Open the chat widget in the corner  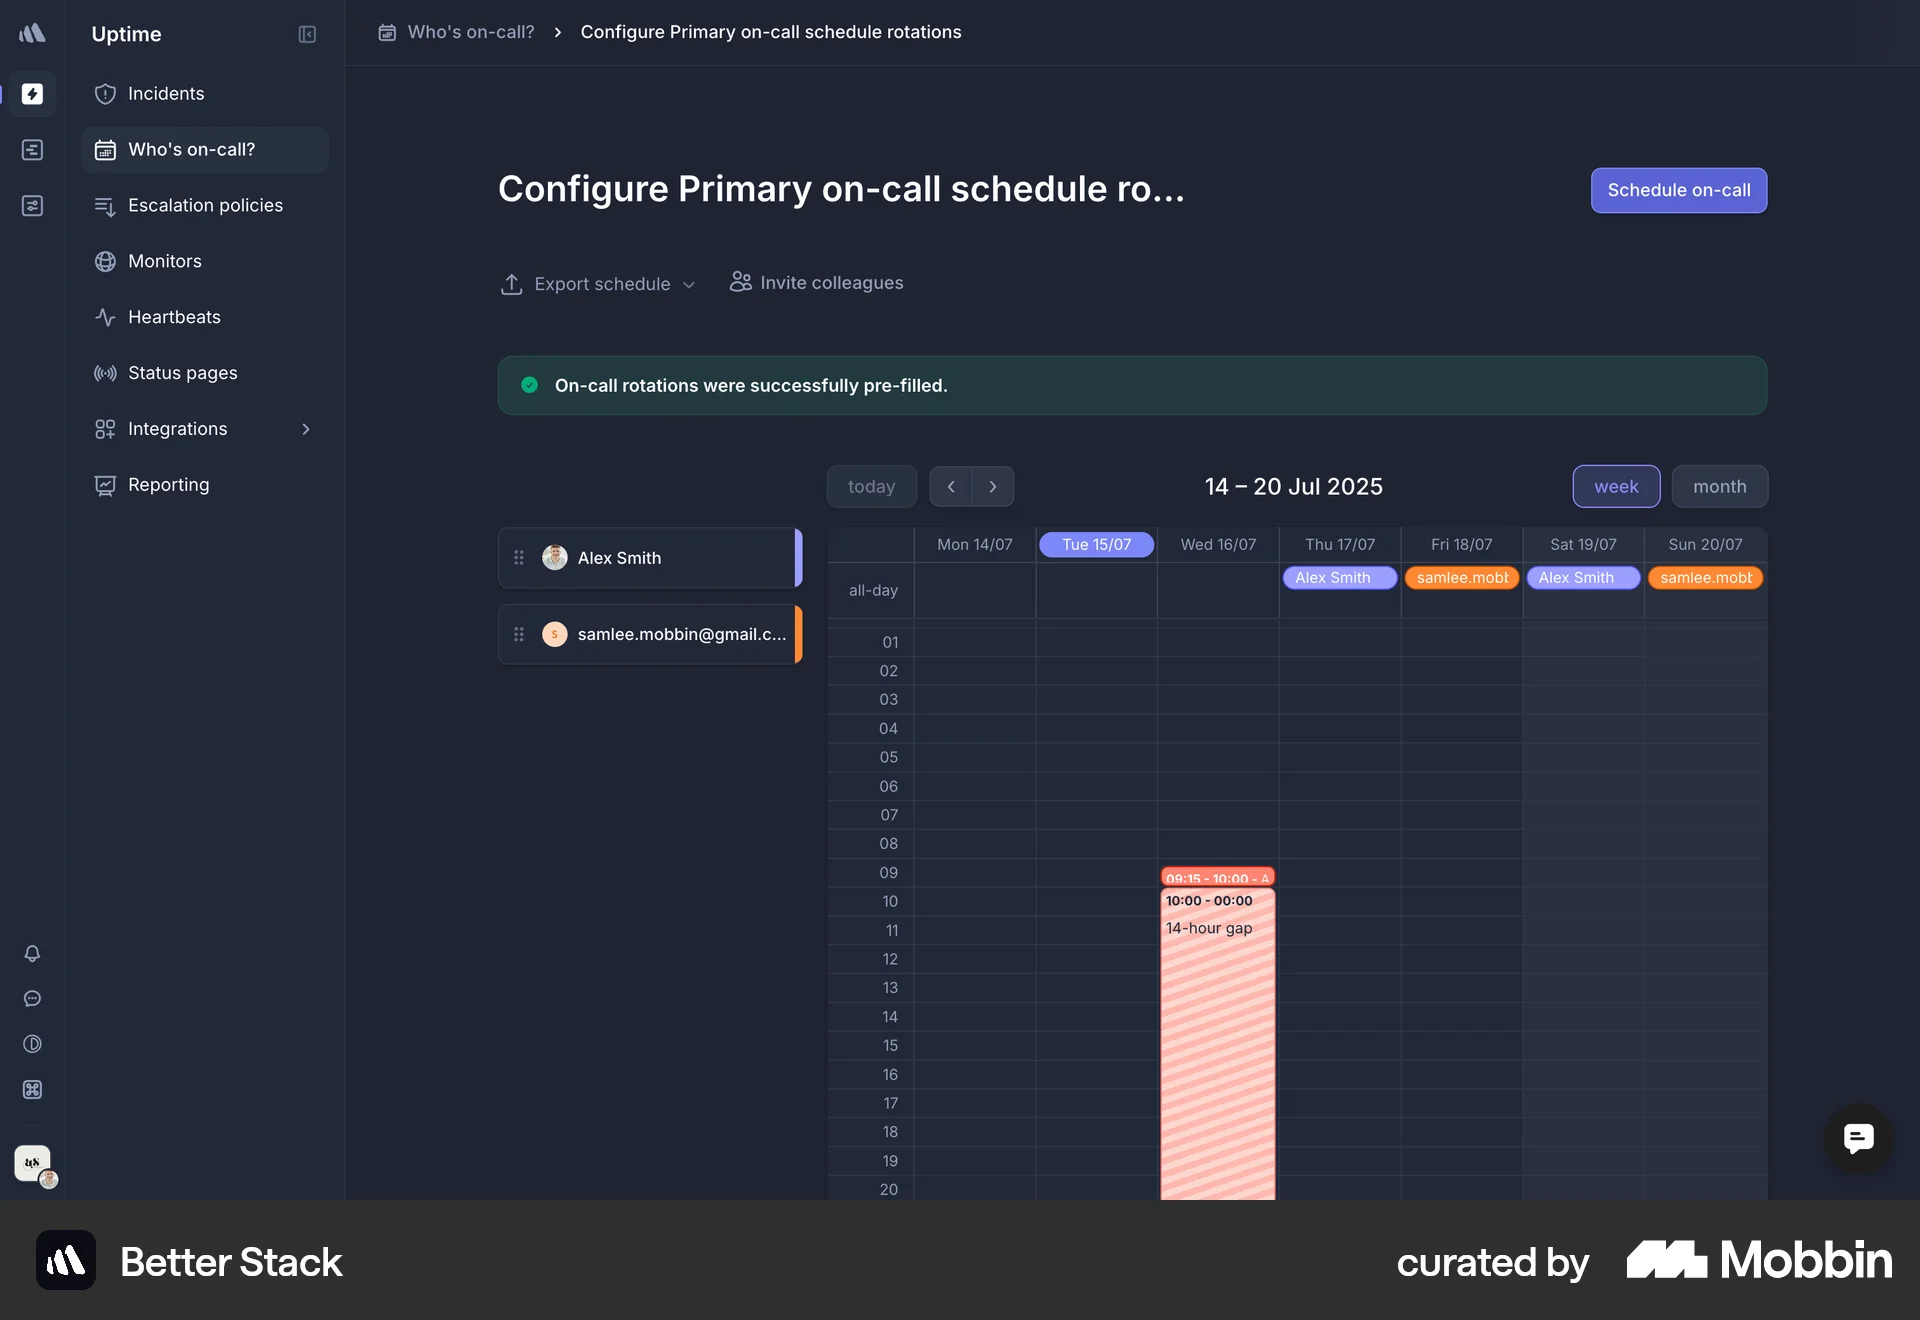[x=1858, y=1139]
